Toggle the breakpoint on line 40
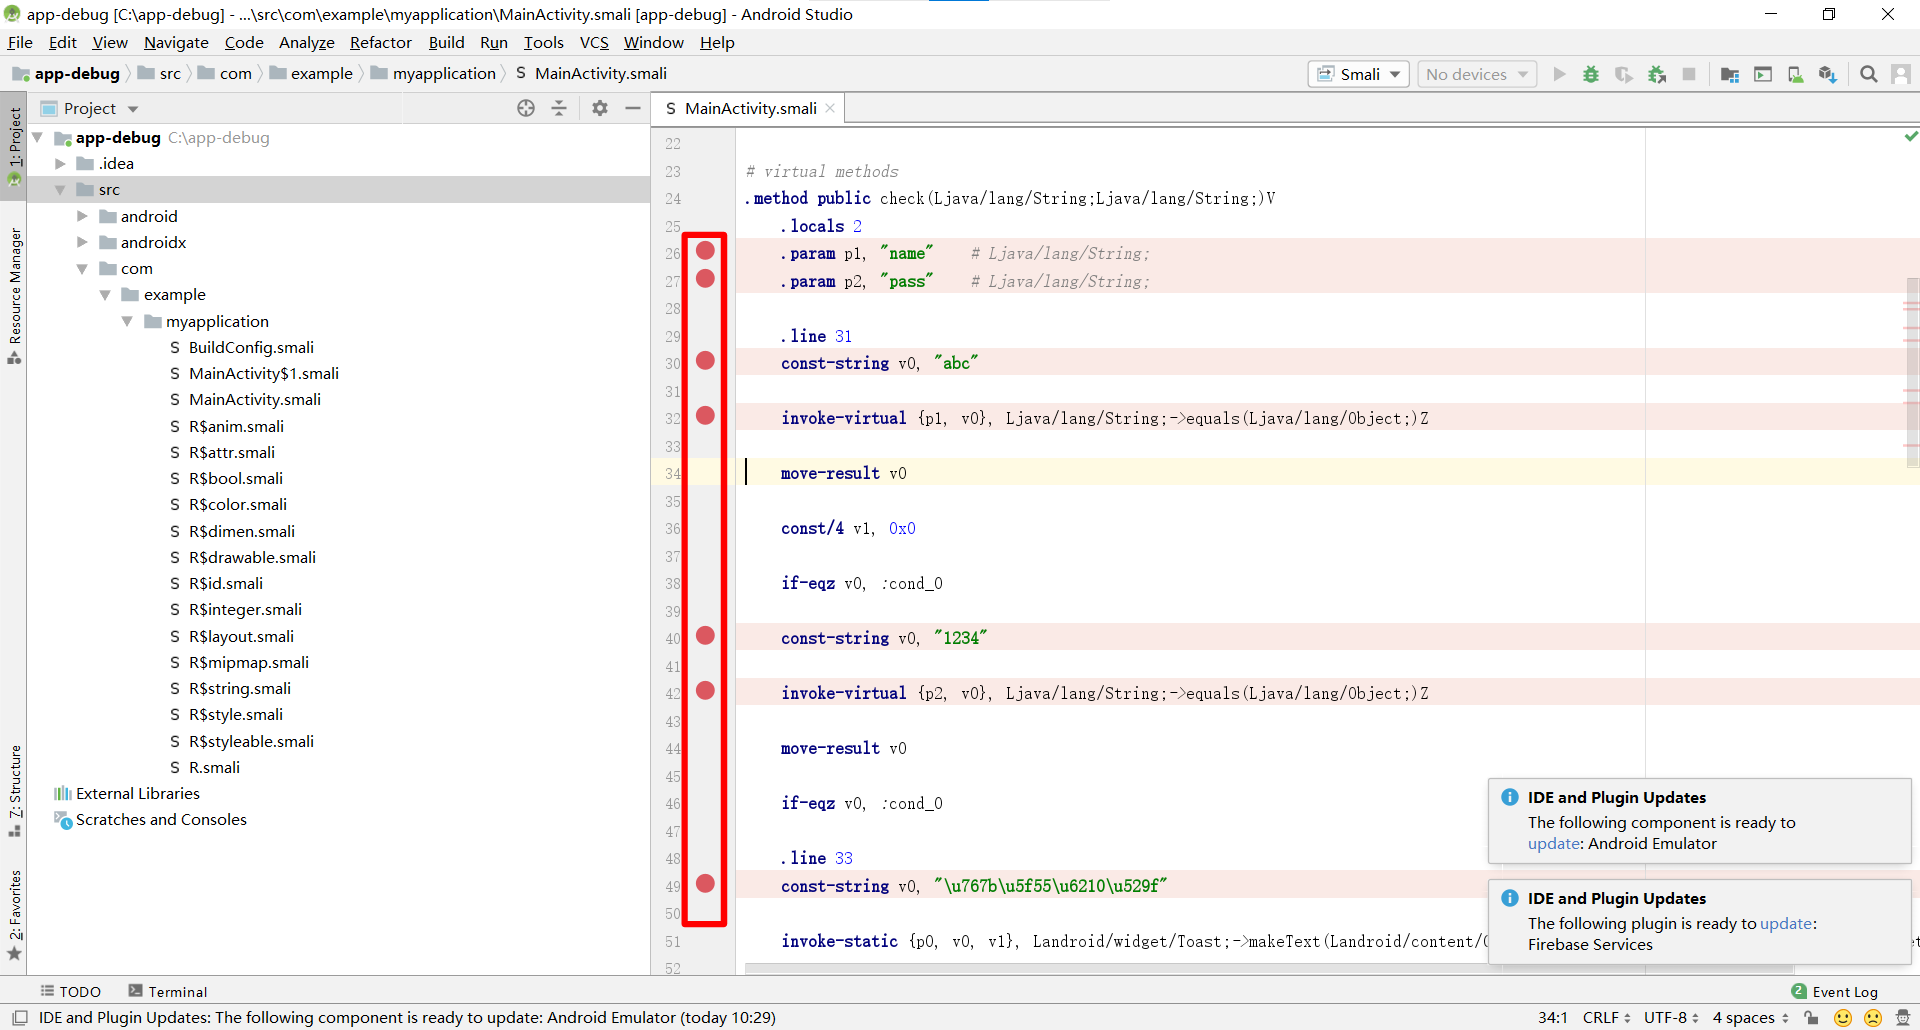Screen dimensions: 1920x1030 click(x=706, y=635)
